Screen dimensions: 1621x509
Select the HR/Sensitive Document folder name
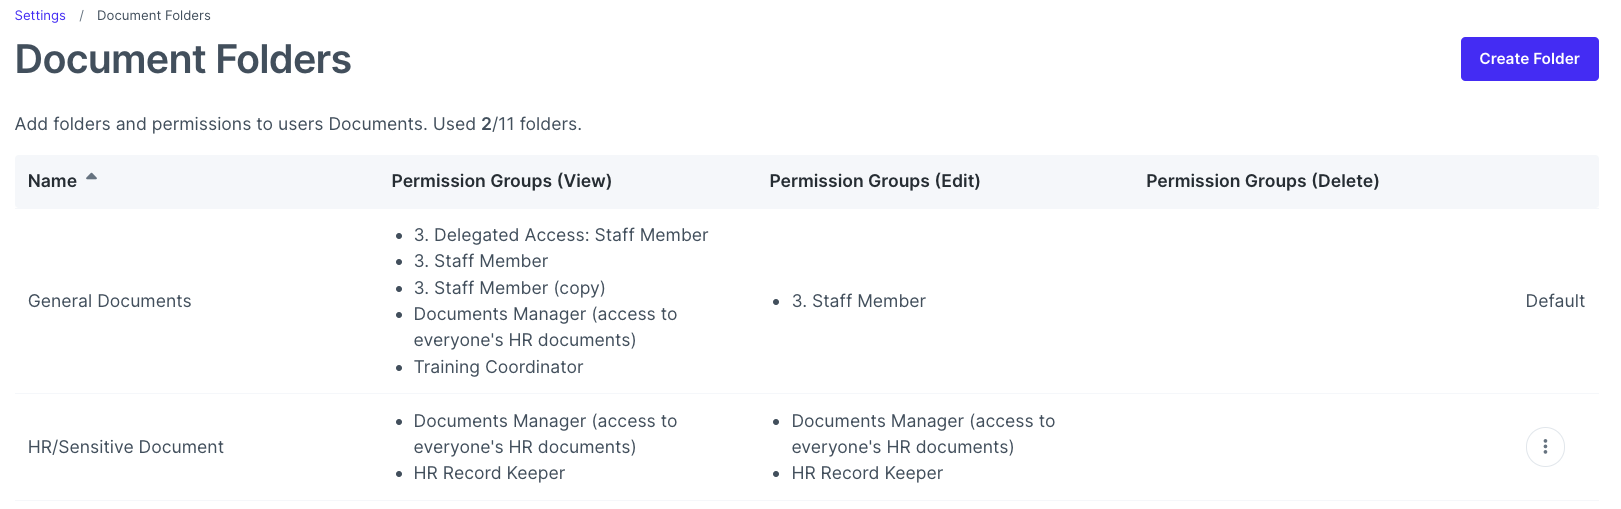(126, 447)
